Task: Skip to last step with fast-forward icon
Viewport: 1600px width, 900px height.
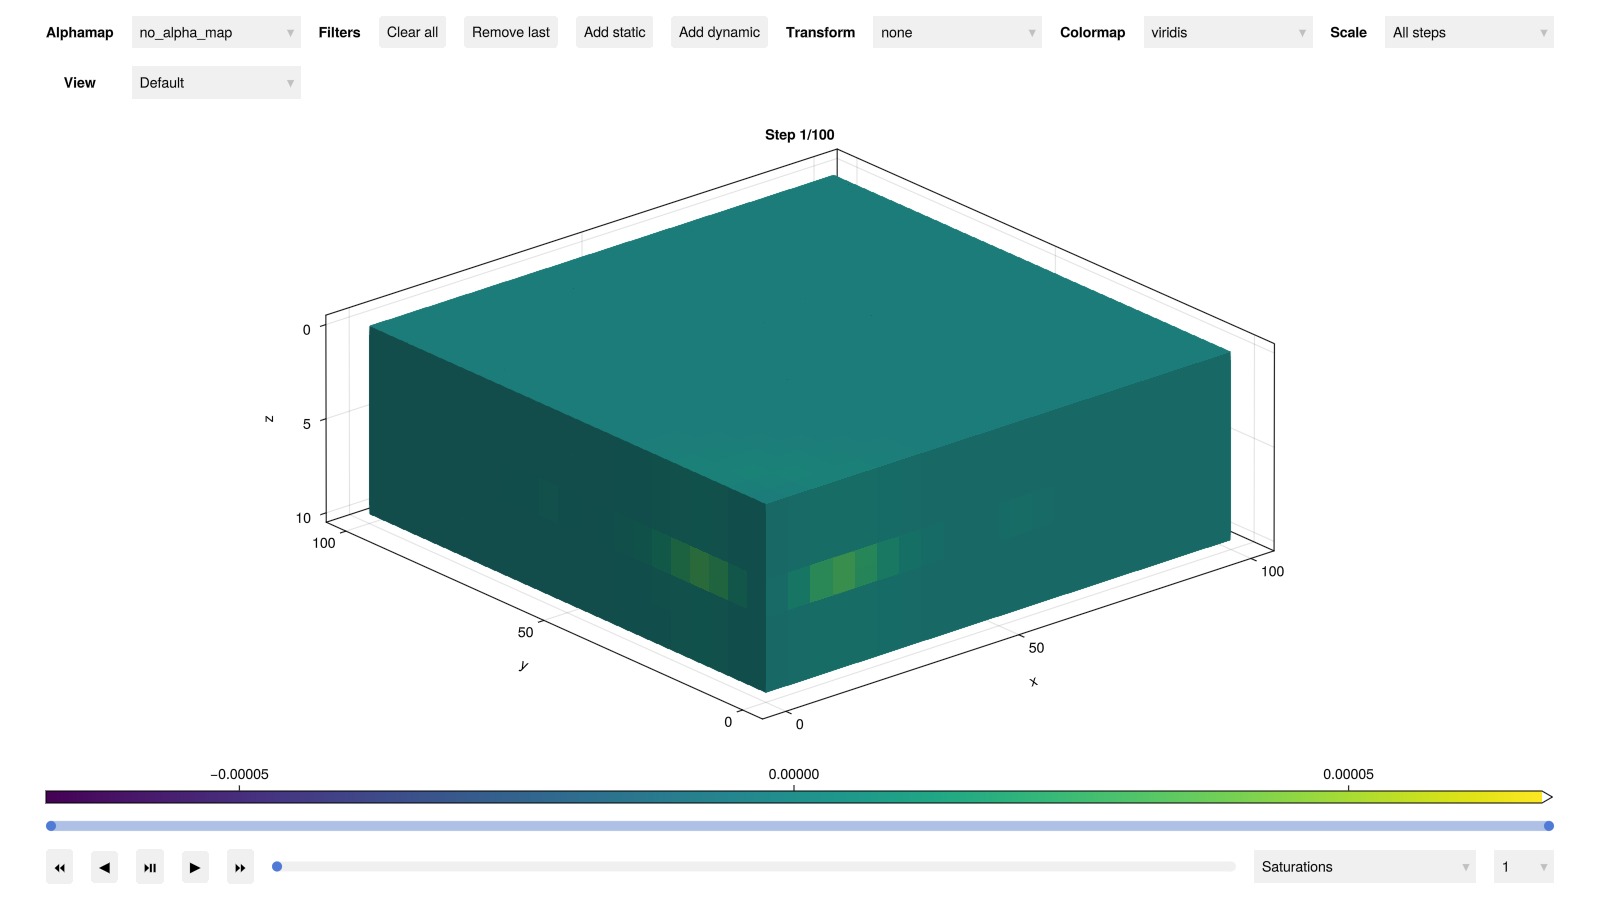Action: (240, 867)
